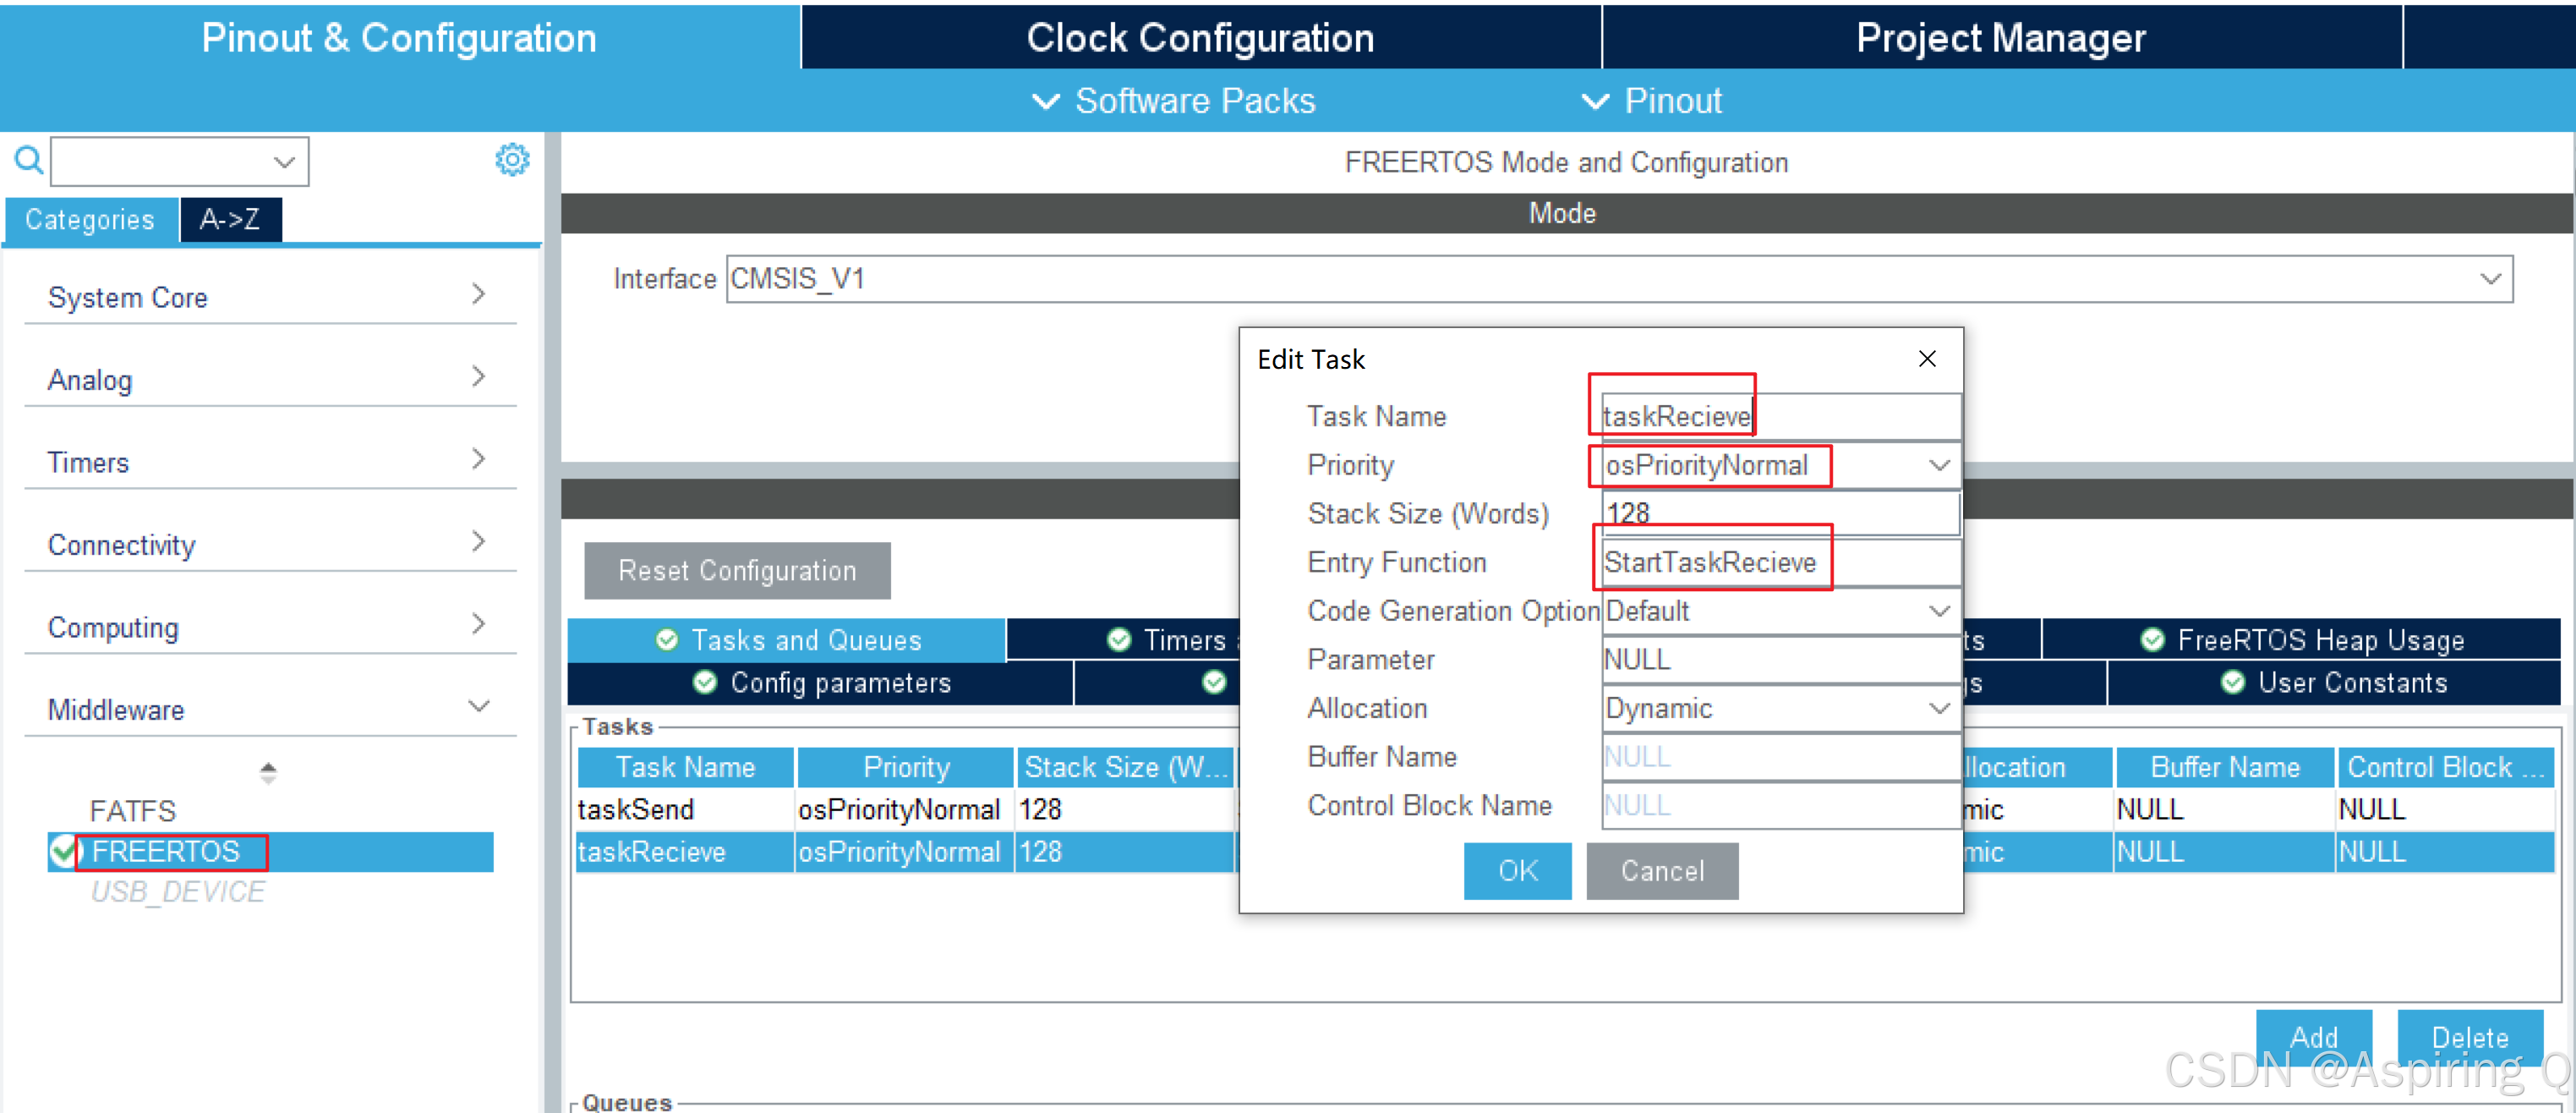Image resolution: width=2576 pixels, height=1113 pixels.
Task: Click Cancel in Edit Task dialog
Action: tap(1662, 871)
